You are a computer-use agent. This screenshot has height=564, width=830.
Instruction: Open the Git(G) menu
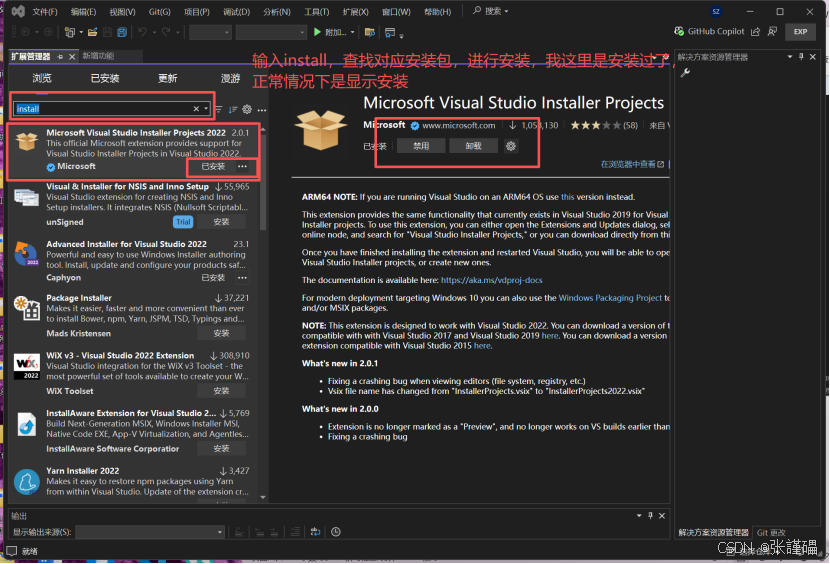[x=159, y=11]
